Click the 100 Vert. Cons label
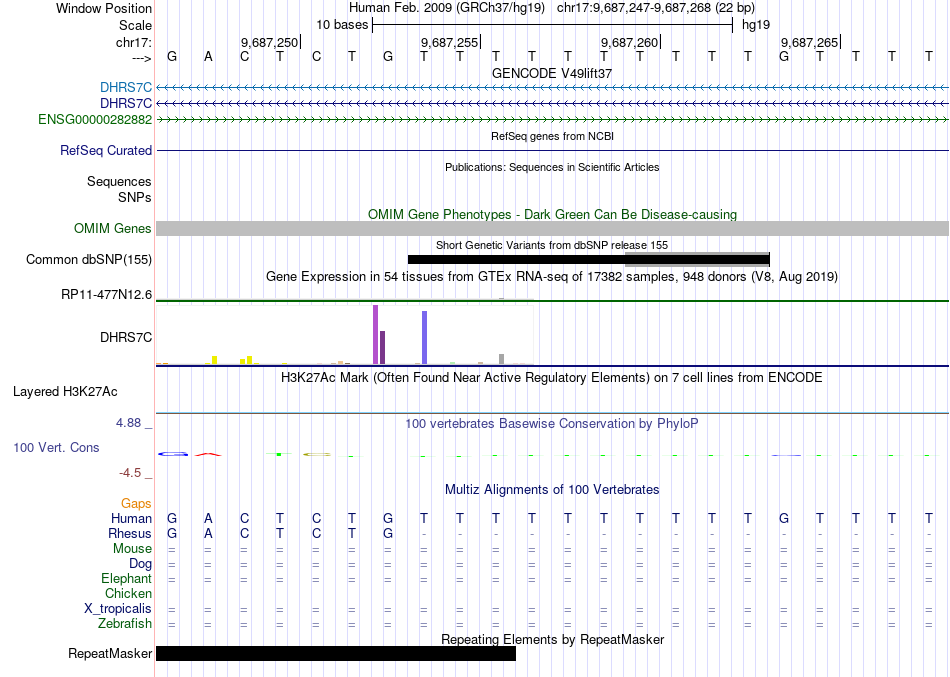This screenshot has width=950, height=677. tap(56, 447)
